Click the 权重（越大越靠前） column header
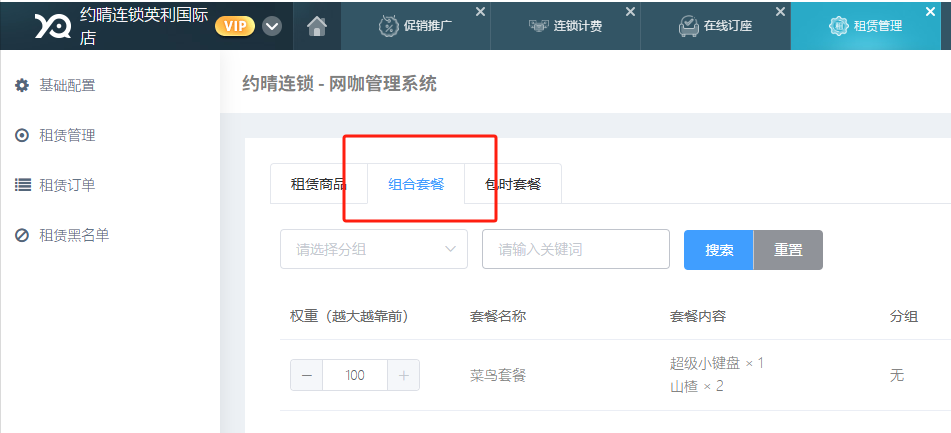 [349, 316]
